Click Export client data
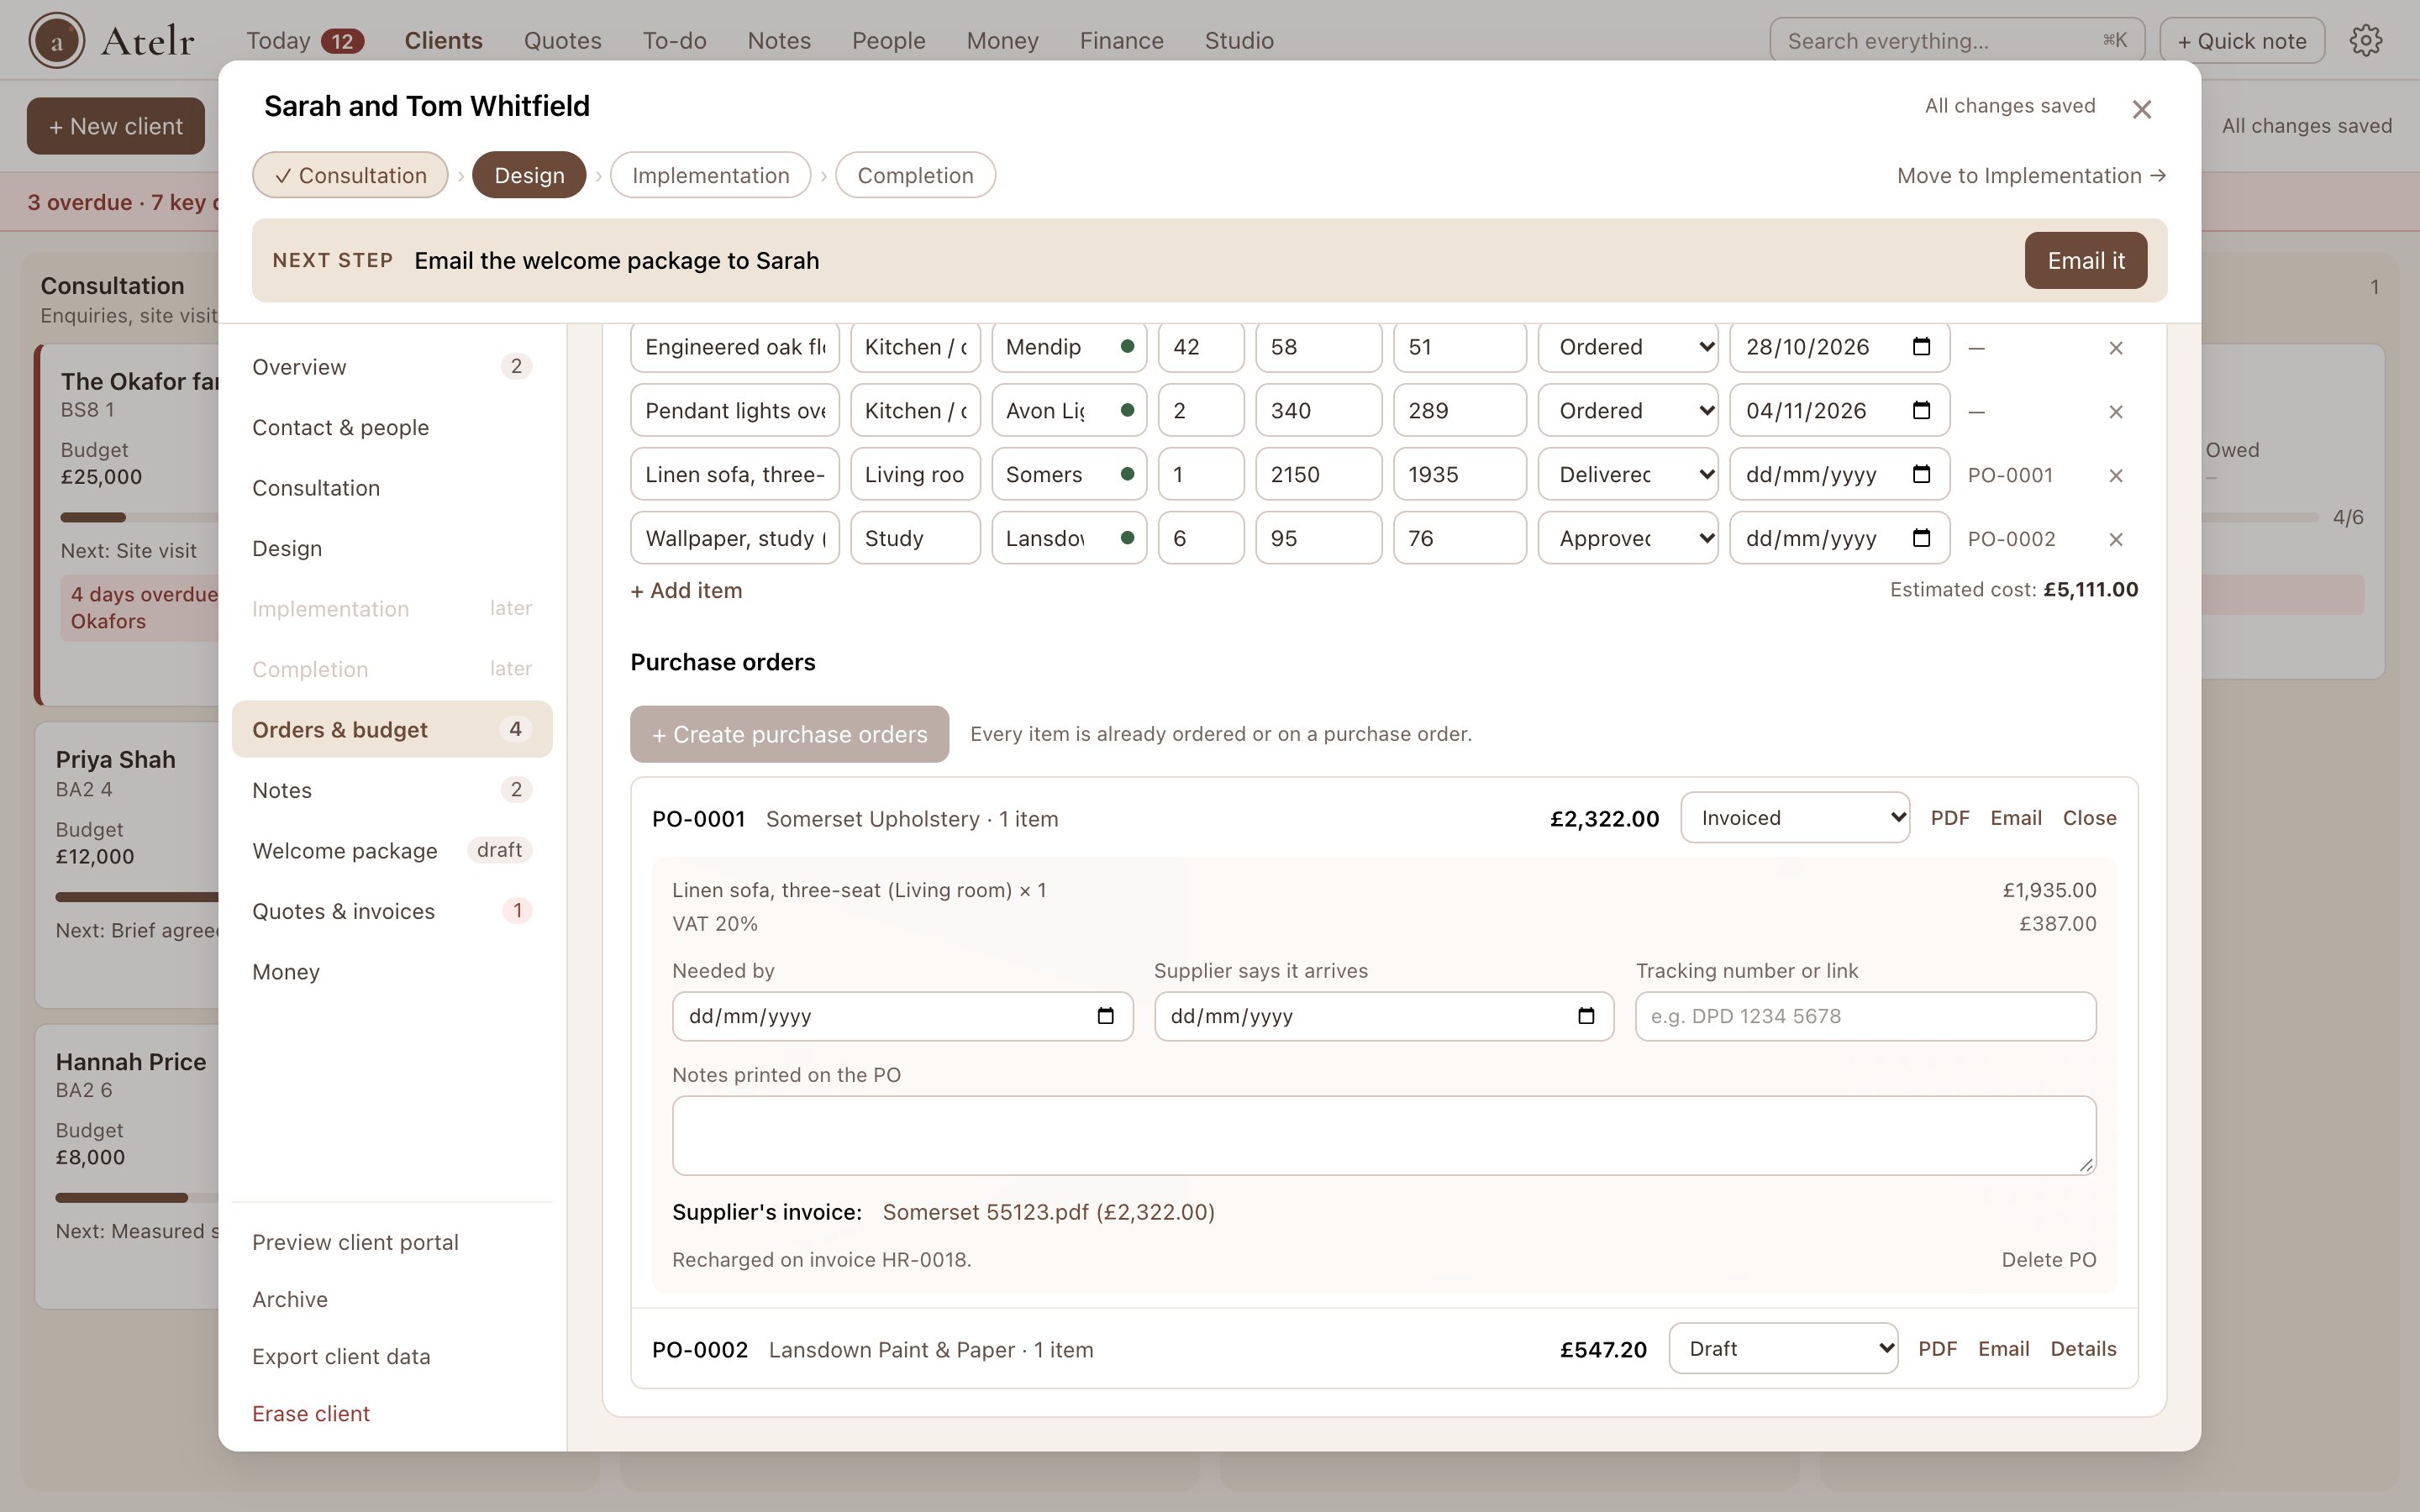This screenshot has height=1512, width=2420. click(341, 1357)
